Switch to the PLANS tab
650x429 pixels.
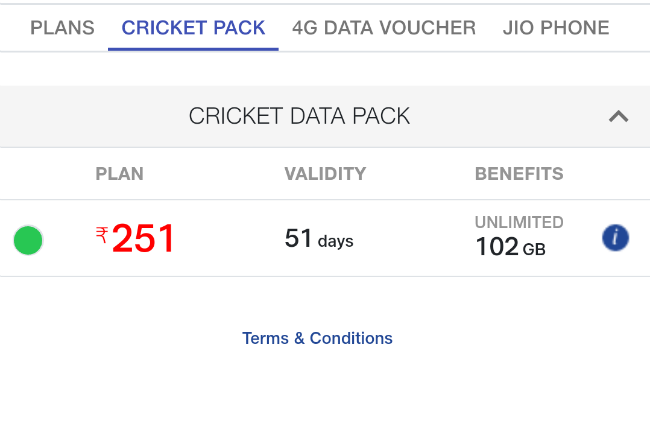click(62, 28)
